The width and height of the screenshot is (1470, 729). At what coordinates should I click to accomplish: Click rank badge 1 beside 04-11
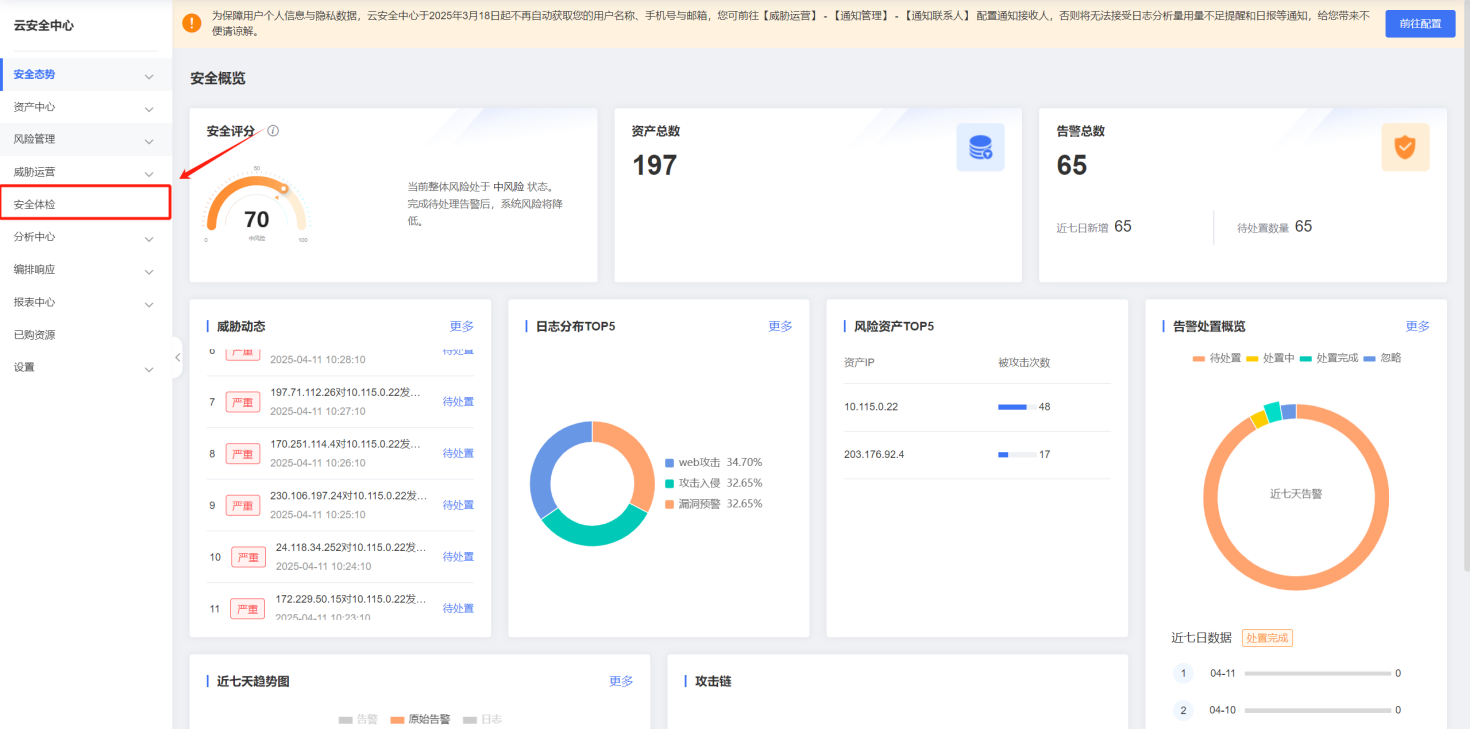[x=1184, y=674]
